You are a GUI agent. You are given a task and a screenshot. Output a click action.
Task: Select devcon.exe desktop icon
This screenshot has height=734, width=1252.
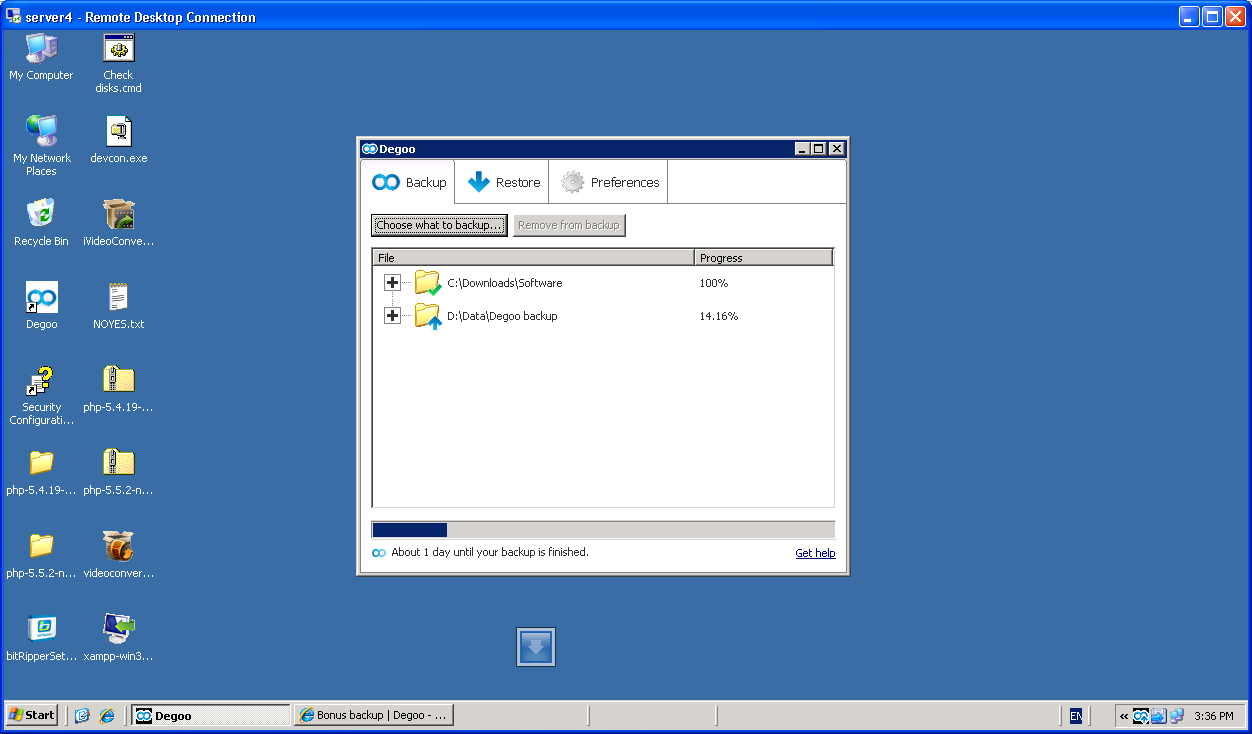pos(118,131)
